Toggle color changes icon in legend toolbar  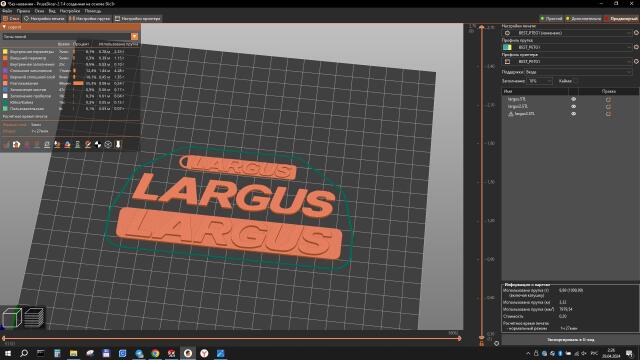coord(67,144)
